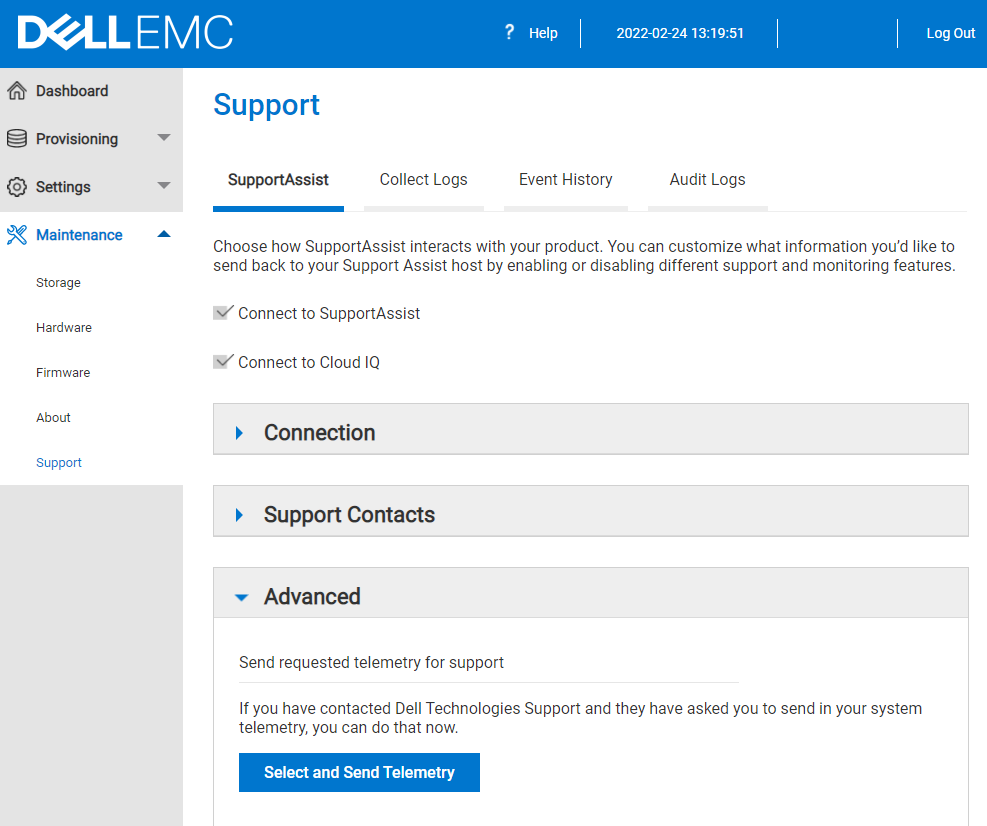Switch to the Collect Logs tab
Viewport: 987px width, 826px height.
423,180
